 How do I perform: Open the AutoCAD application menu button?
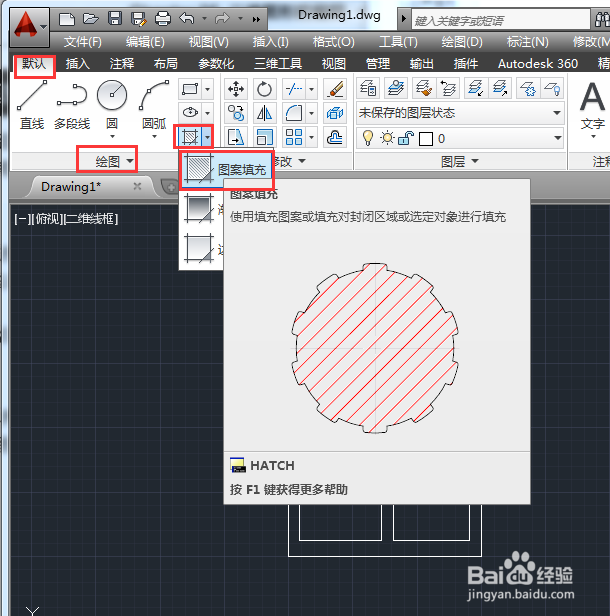tap(29, 27)
